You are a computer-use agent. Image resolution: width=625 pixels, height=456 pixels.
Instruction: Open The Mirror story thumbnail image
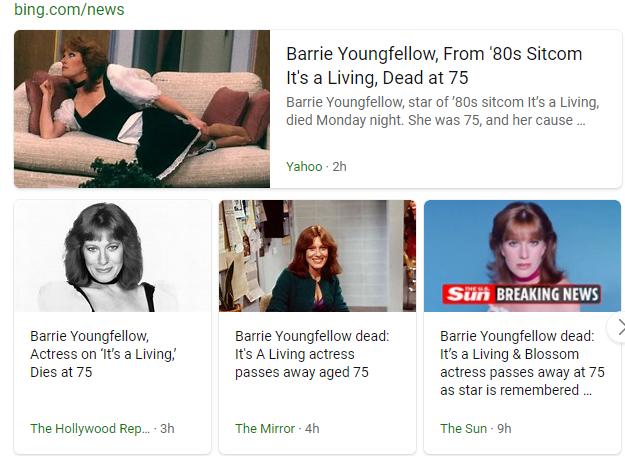click(x=317, y=256)
